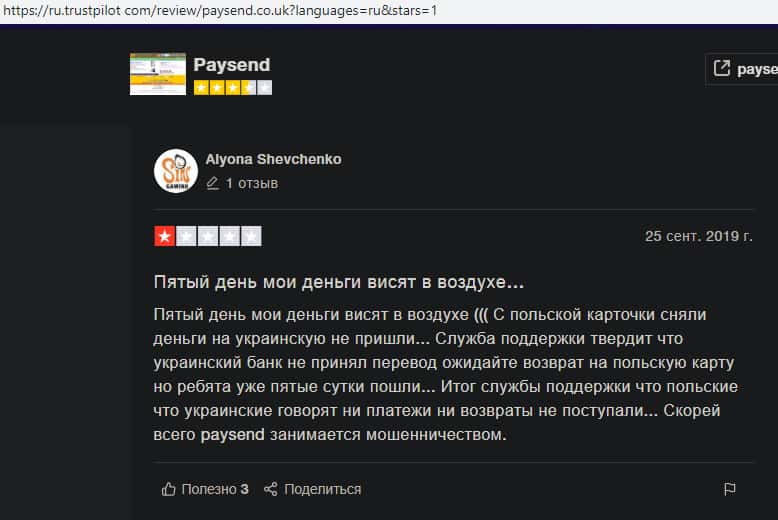Click the 1 отзыв review count text
Image resolution: width=778 pixels, height=520 pixels.
tap(252, 184)
